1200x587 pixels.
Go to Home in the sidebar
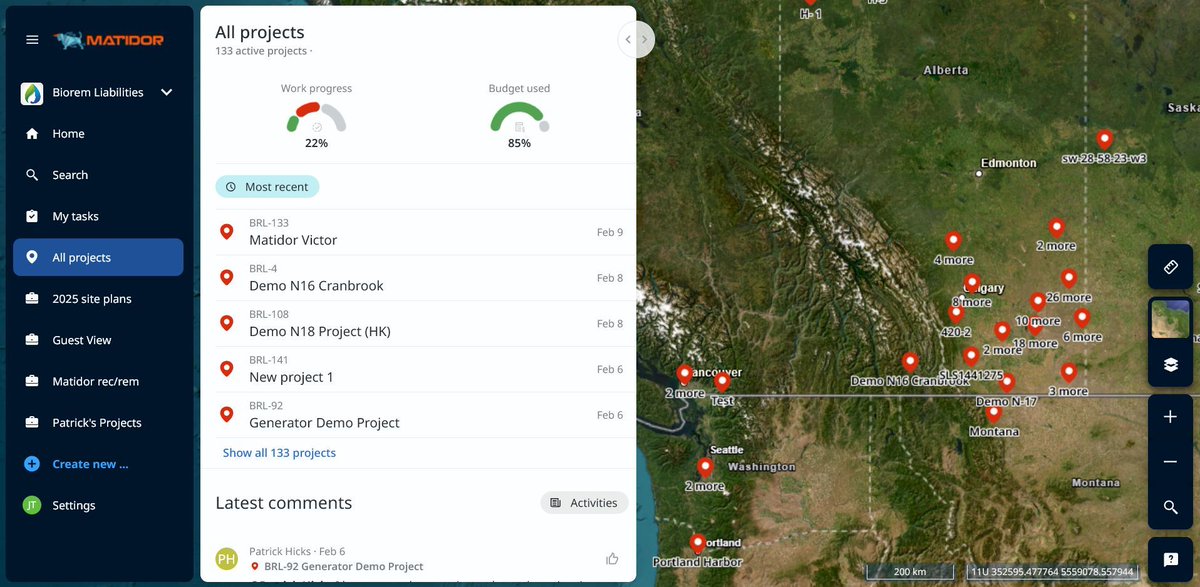click(x=98, y=134)
